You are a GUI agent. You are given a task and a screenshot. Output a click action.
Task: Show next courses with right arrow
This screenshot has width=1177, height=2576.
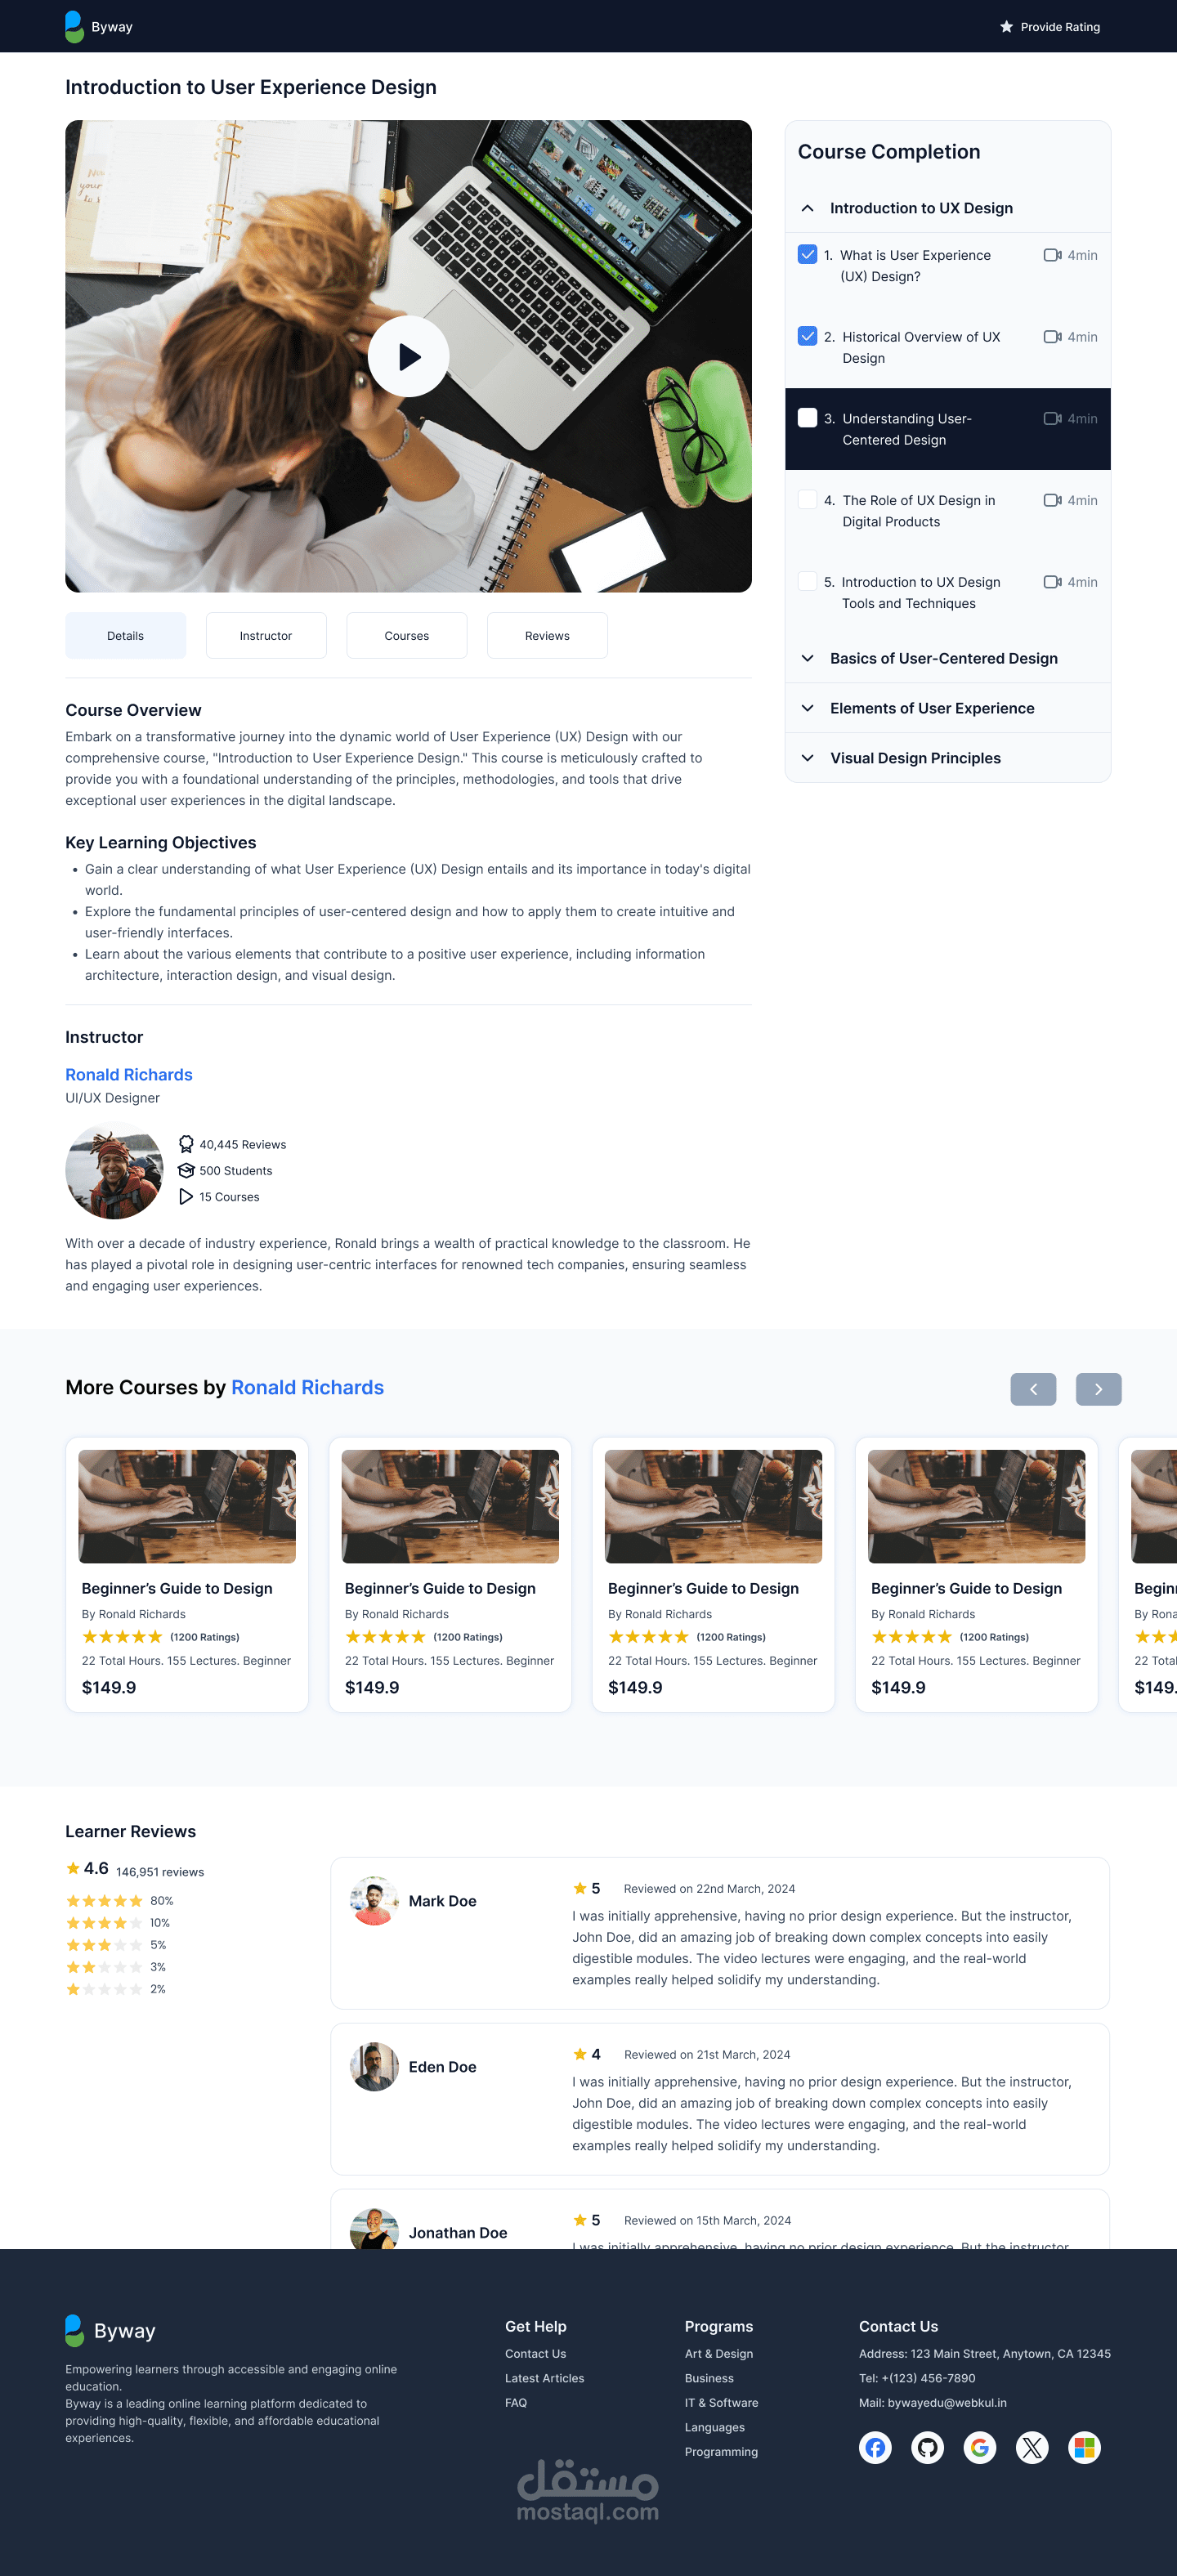pyautogui.click(x=1098, y=1389)
